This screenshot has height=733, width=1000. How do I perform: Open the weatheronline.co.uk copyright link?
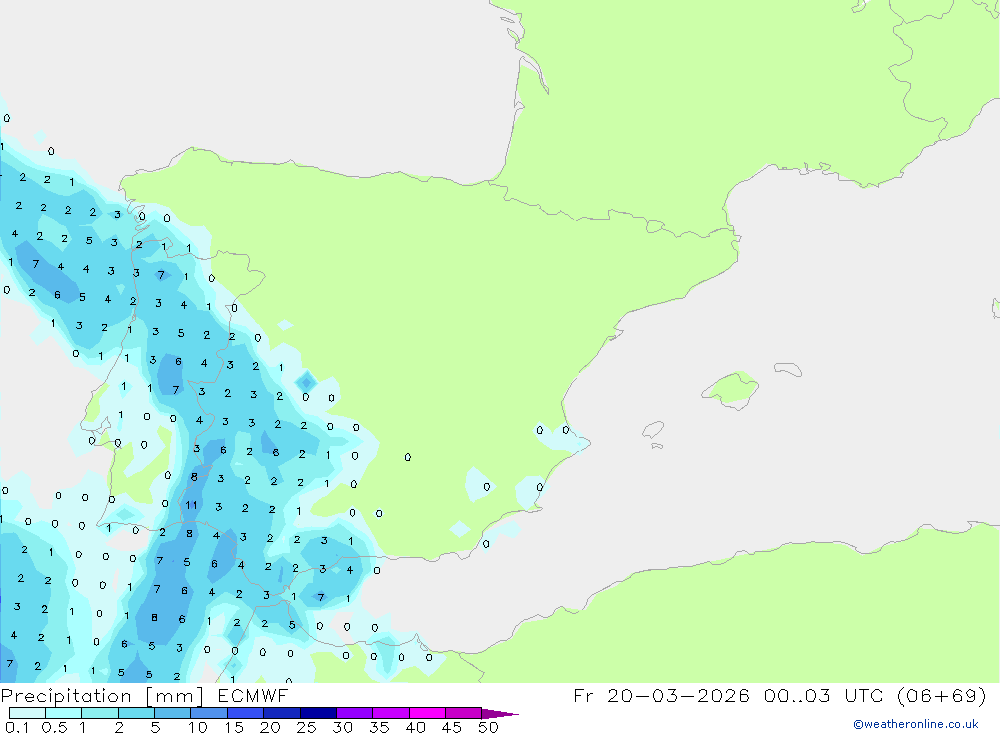click(x=916, y=724)
